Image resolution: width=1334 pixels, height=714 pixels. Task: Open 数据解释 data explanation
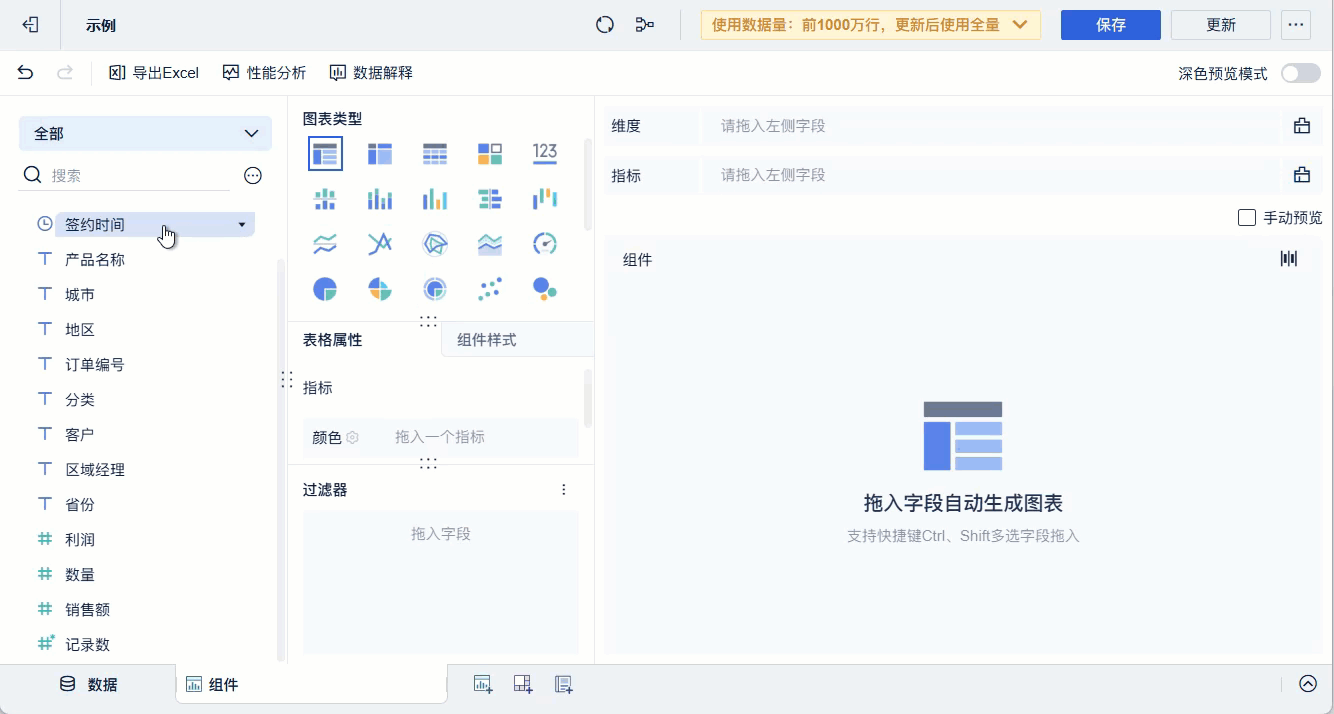click(x=371, y=72)
